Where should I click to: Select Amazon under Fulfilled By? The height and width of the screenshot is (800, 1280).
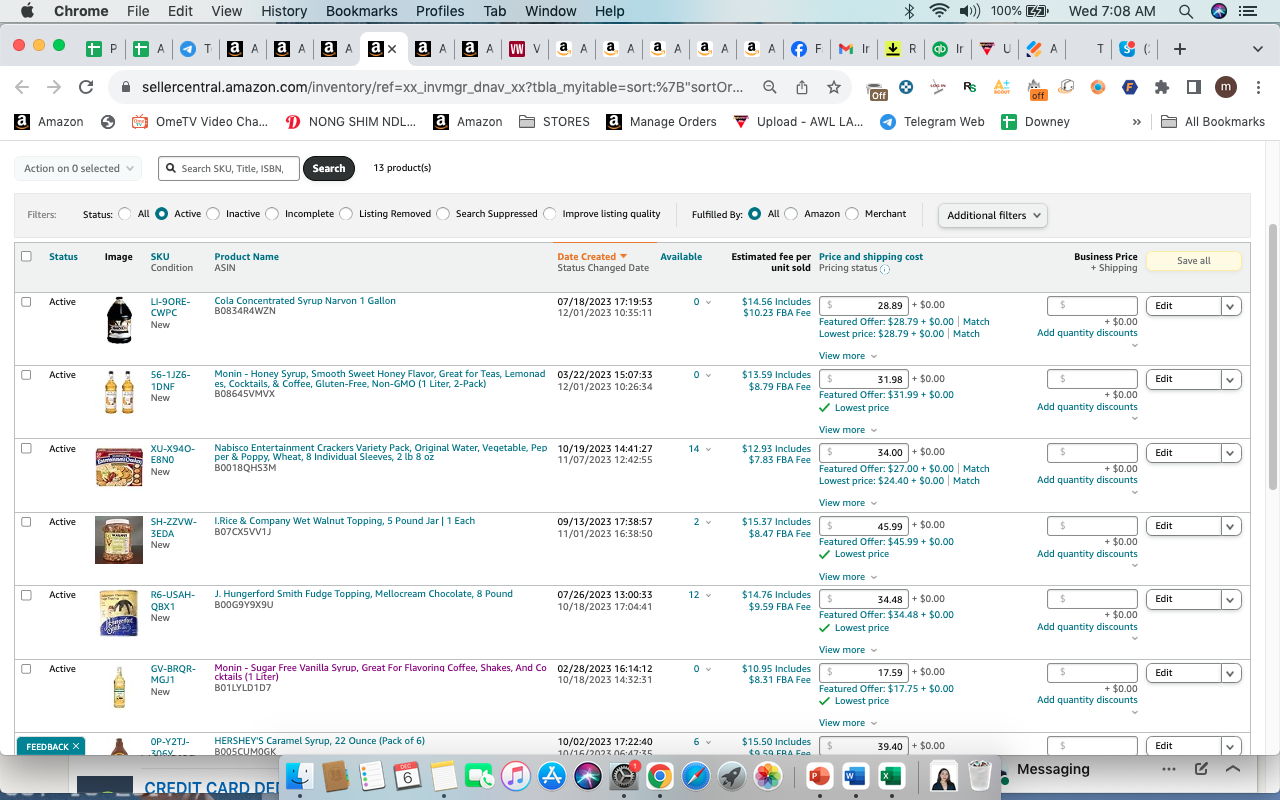791,214
